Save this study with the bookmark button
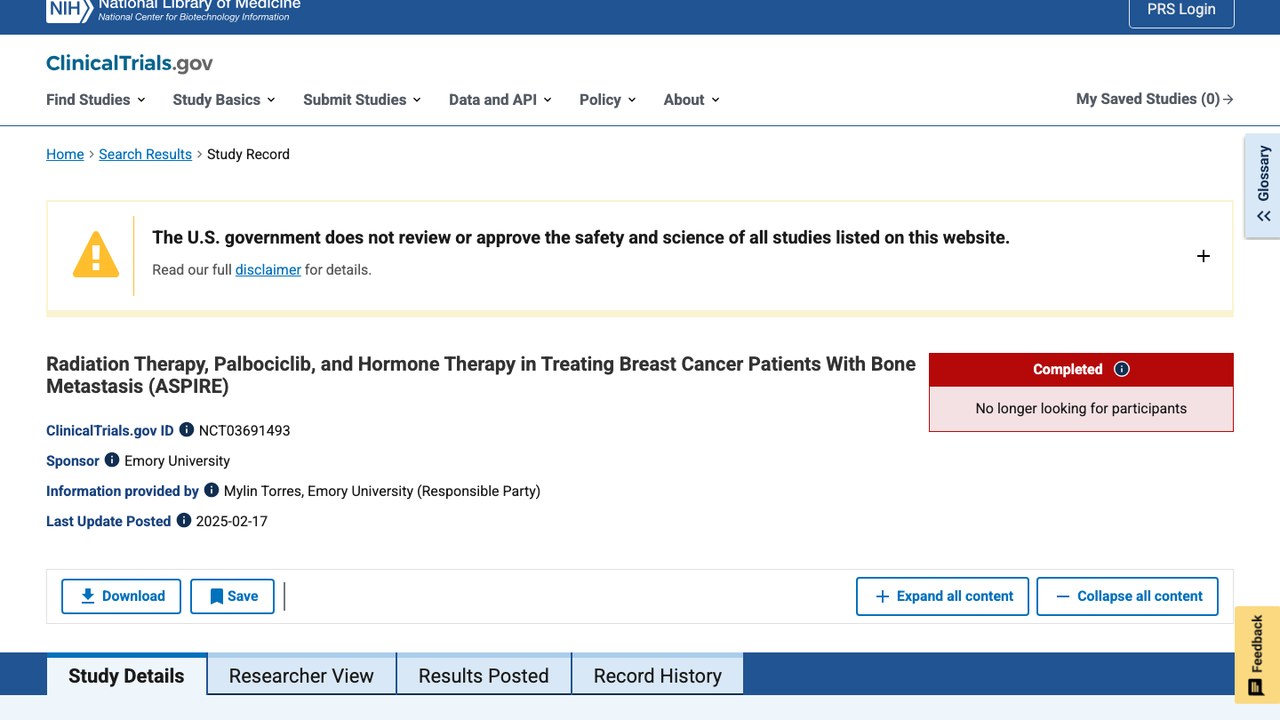1280x720 pixels. (232, 596)
